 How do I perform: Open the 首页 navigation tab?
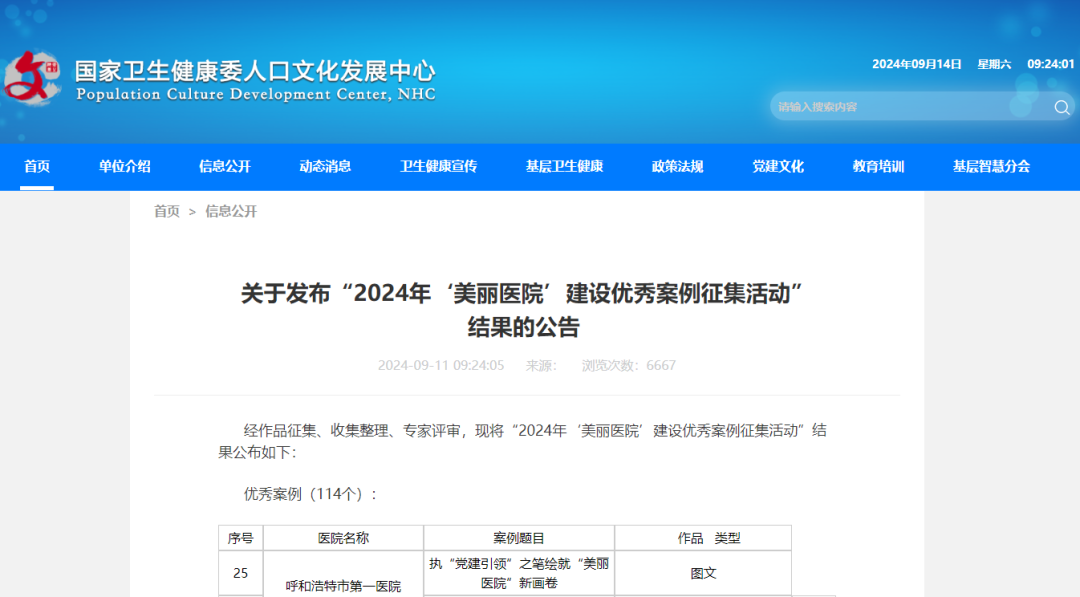click(37, 167)
